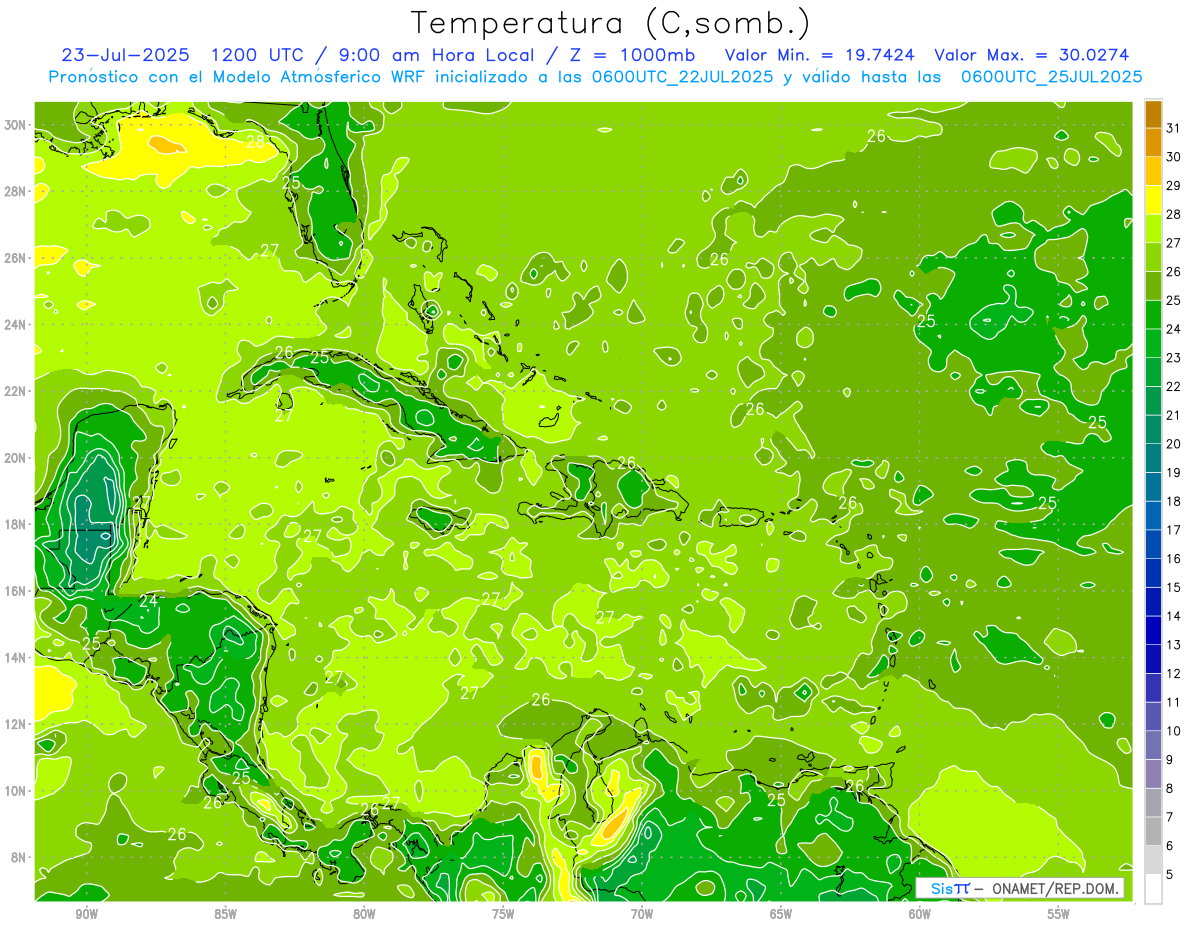This screenshot has width=1200, height=927.
Task: Click '9:00 am Hora Local' text
Action: coord(435,55)
